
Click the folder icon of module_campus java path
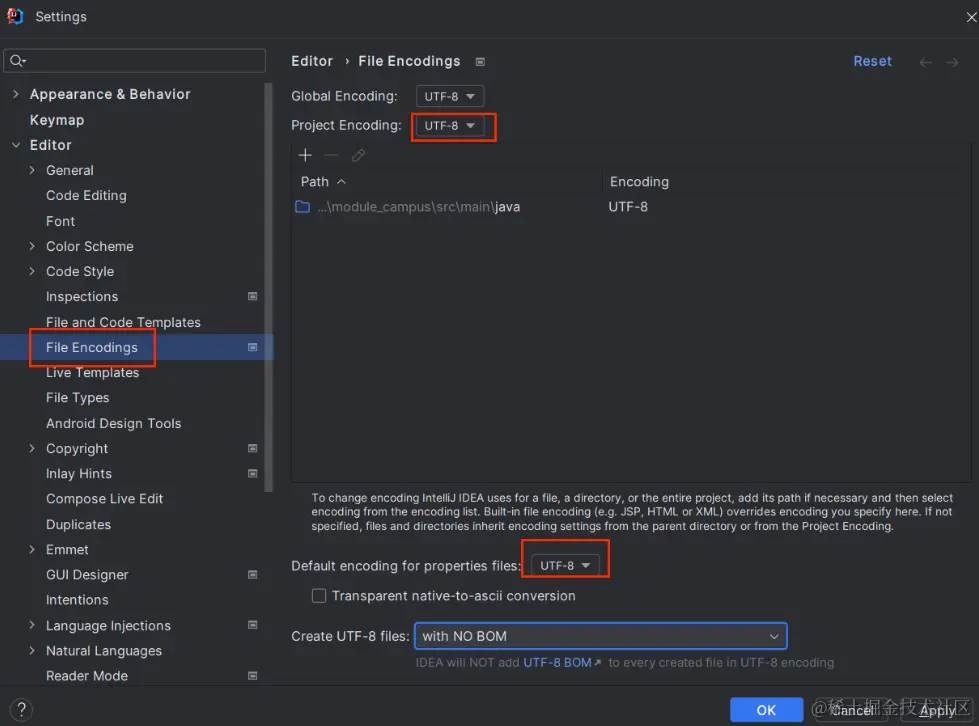[302, 207]
